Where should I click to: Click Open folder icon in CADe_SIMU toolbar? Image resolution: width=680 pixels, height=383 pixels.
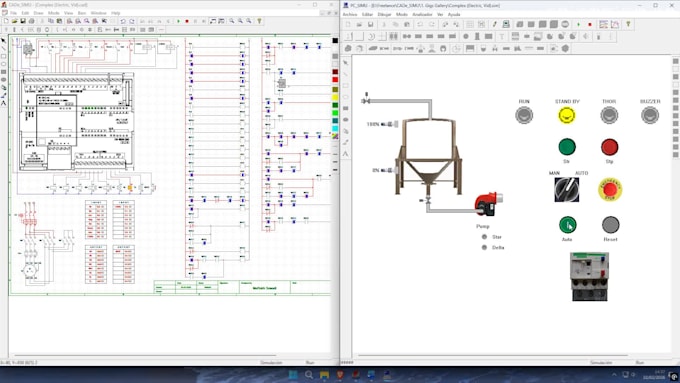[x=14, y=21]
